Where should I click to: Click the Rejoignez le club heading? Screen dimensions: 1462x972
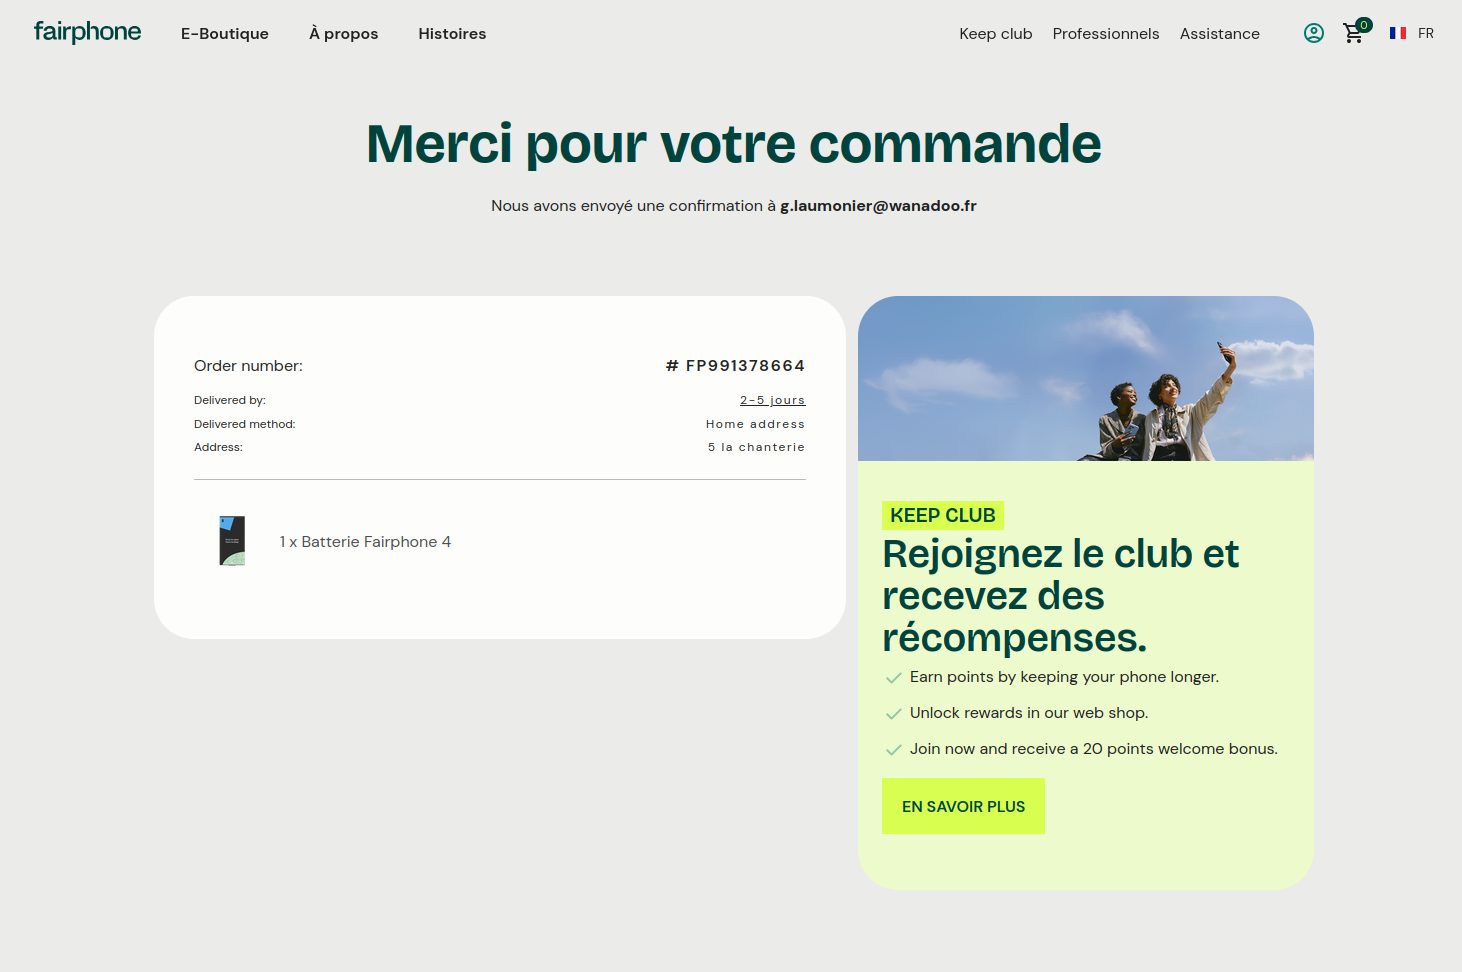coord(1060,595)
